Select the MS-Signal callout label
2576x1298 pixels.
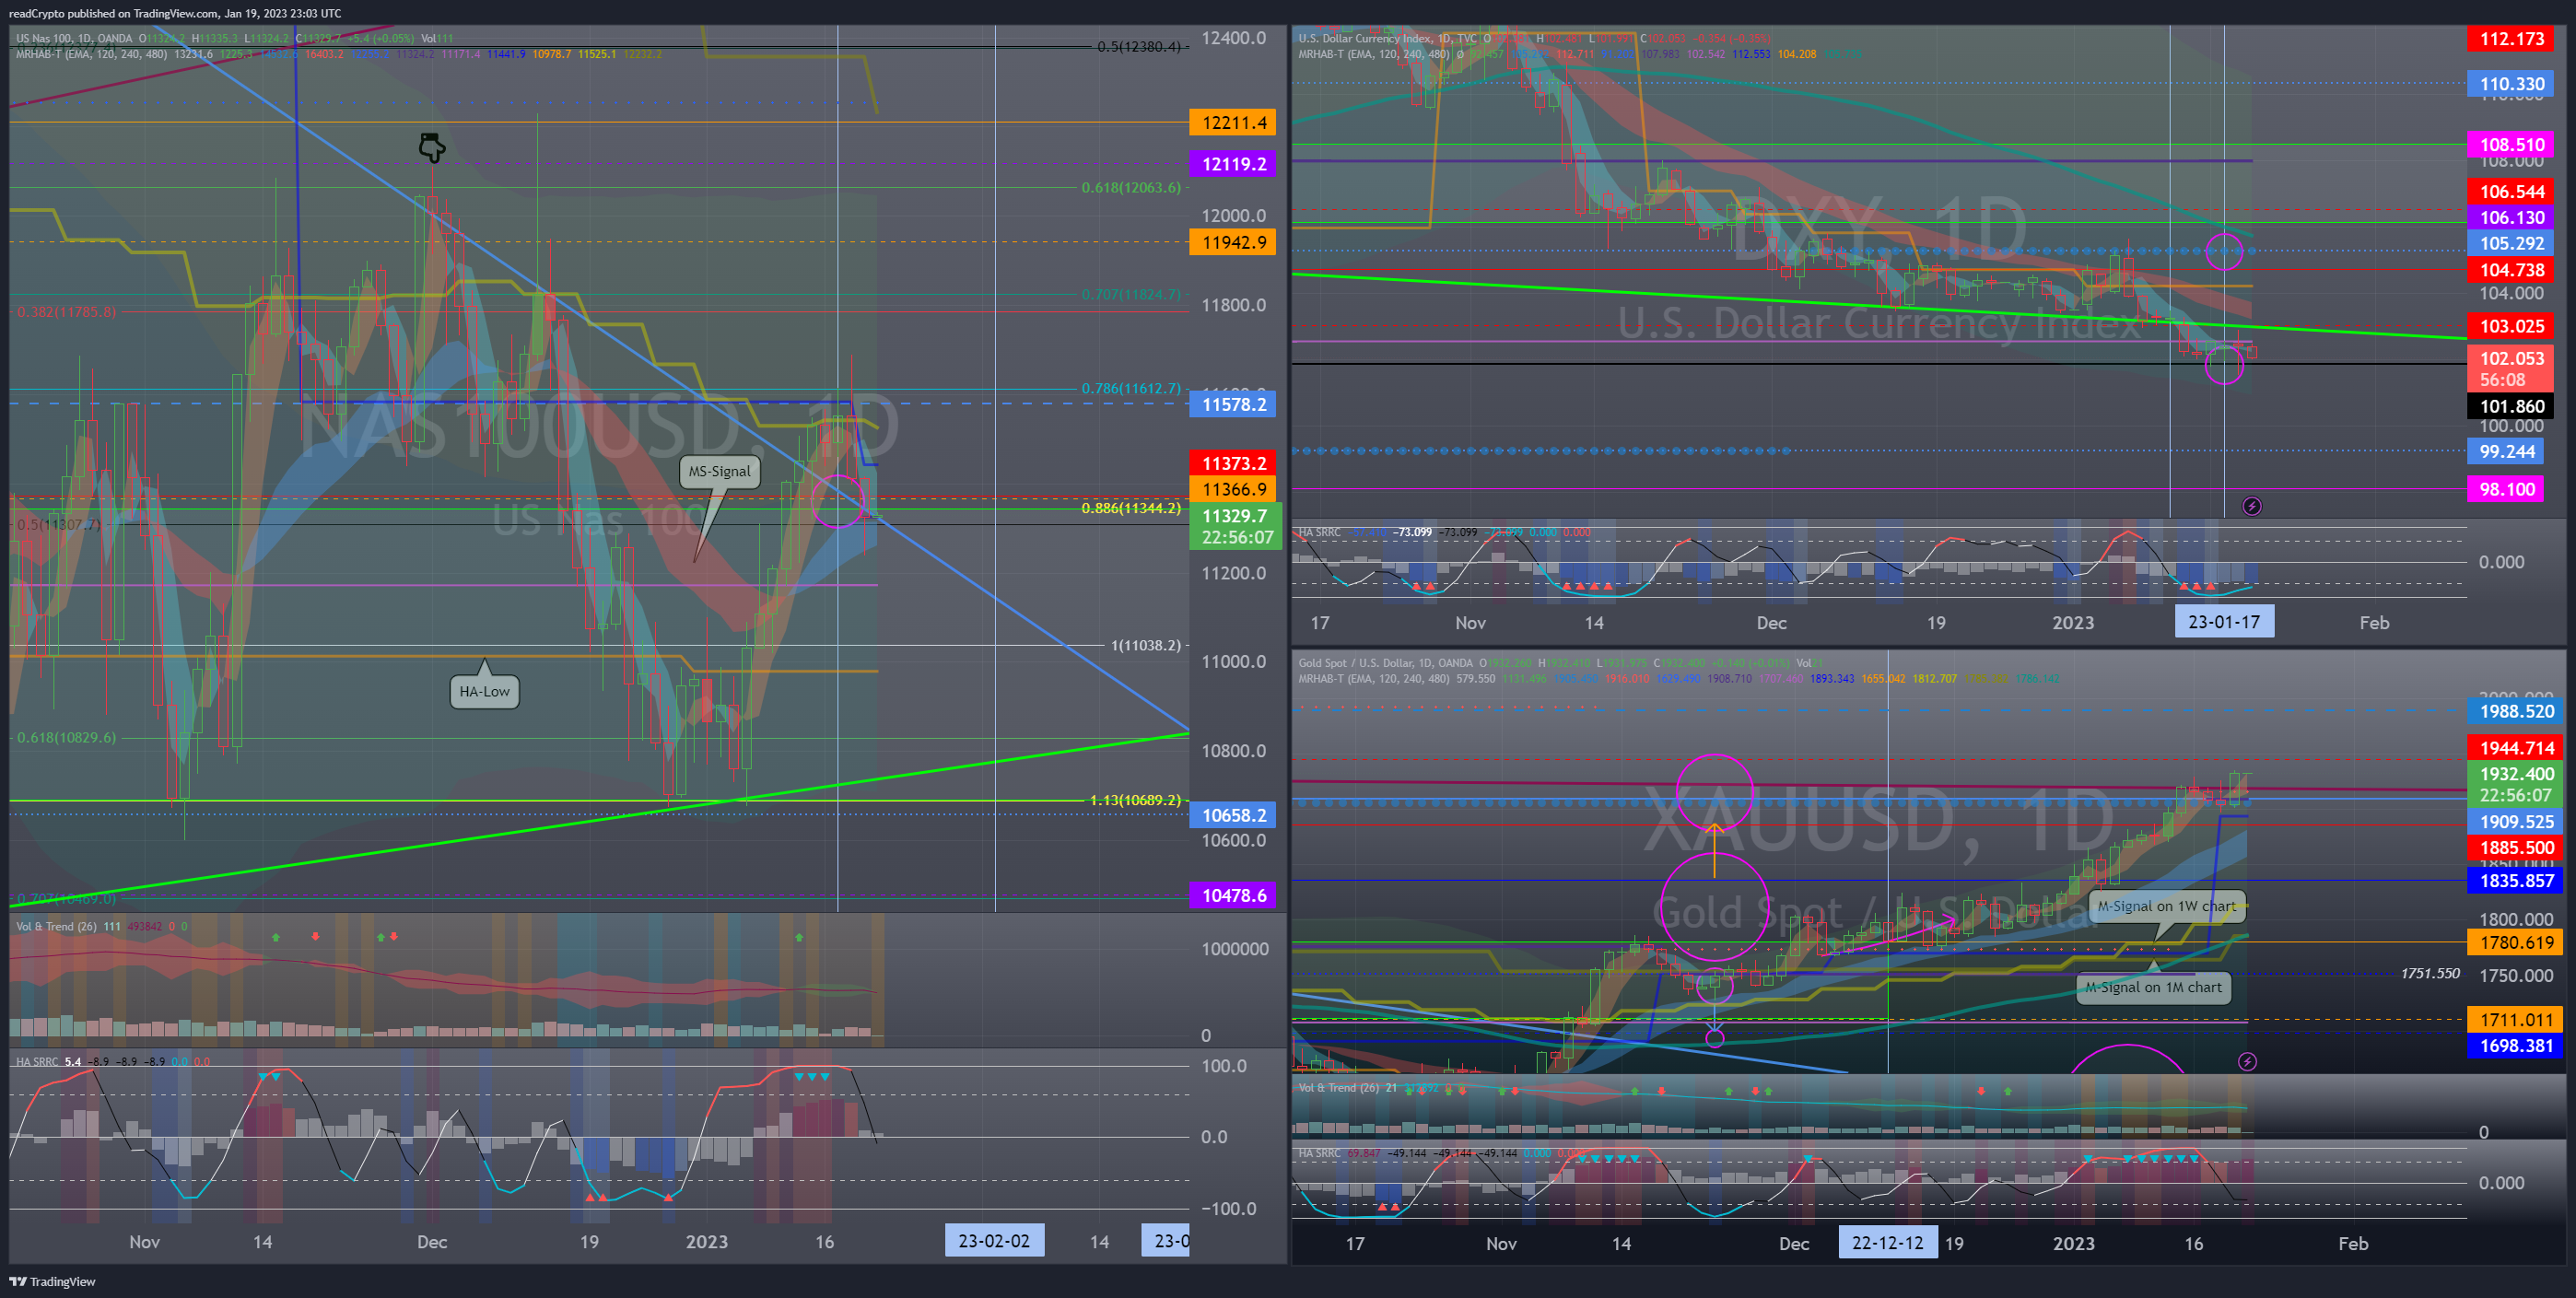coord(719,471)
